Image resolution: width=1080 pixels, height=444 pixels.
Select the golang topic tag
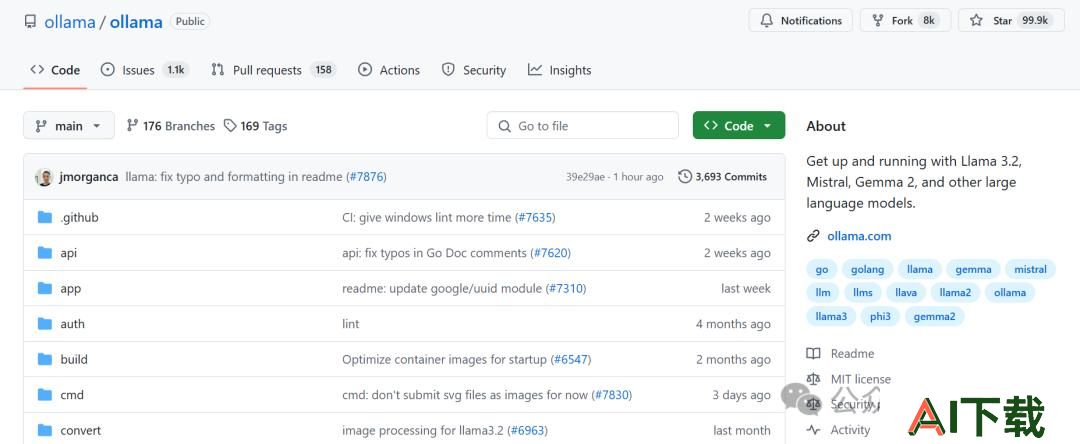pos(867,269)
